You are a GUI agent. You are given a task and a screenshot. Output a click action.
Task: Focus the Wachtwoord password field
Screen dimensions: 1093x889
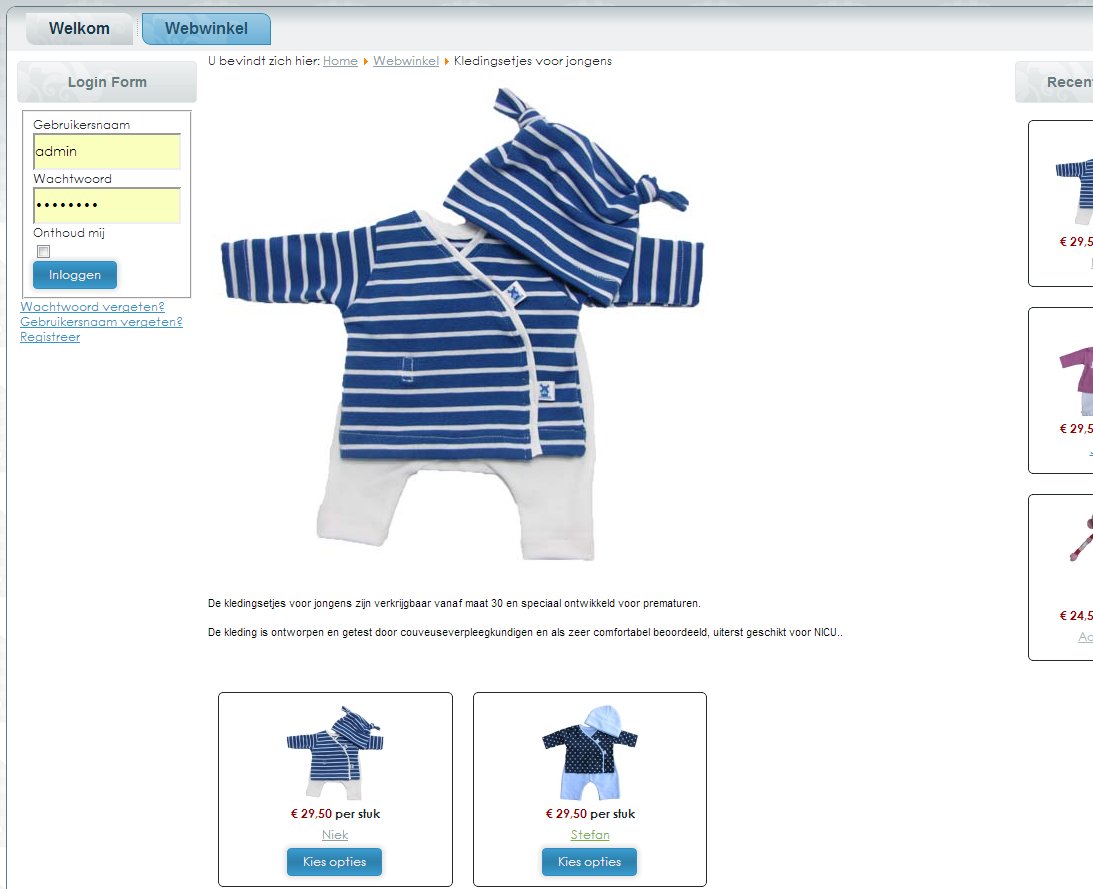click(x=107, y=205)
